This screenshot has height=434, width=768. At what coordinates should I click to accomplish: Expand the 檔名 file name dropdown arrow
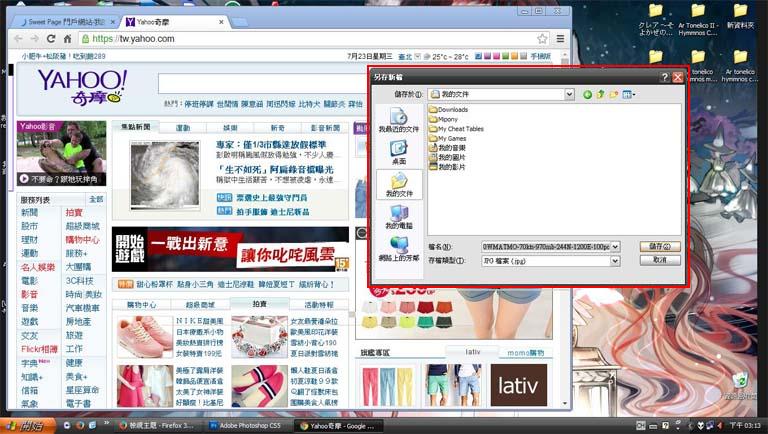(615, 247)
